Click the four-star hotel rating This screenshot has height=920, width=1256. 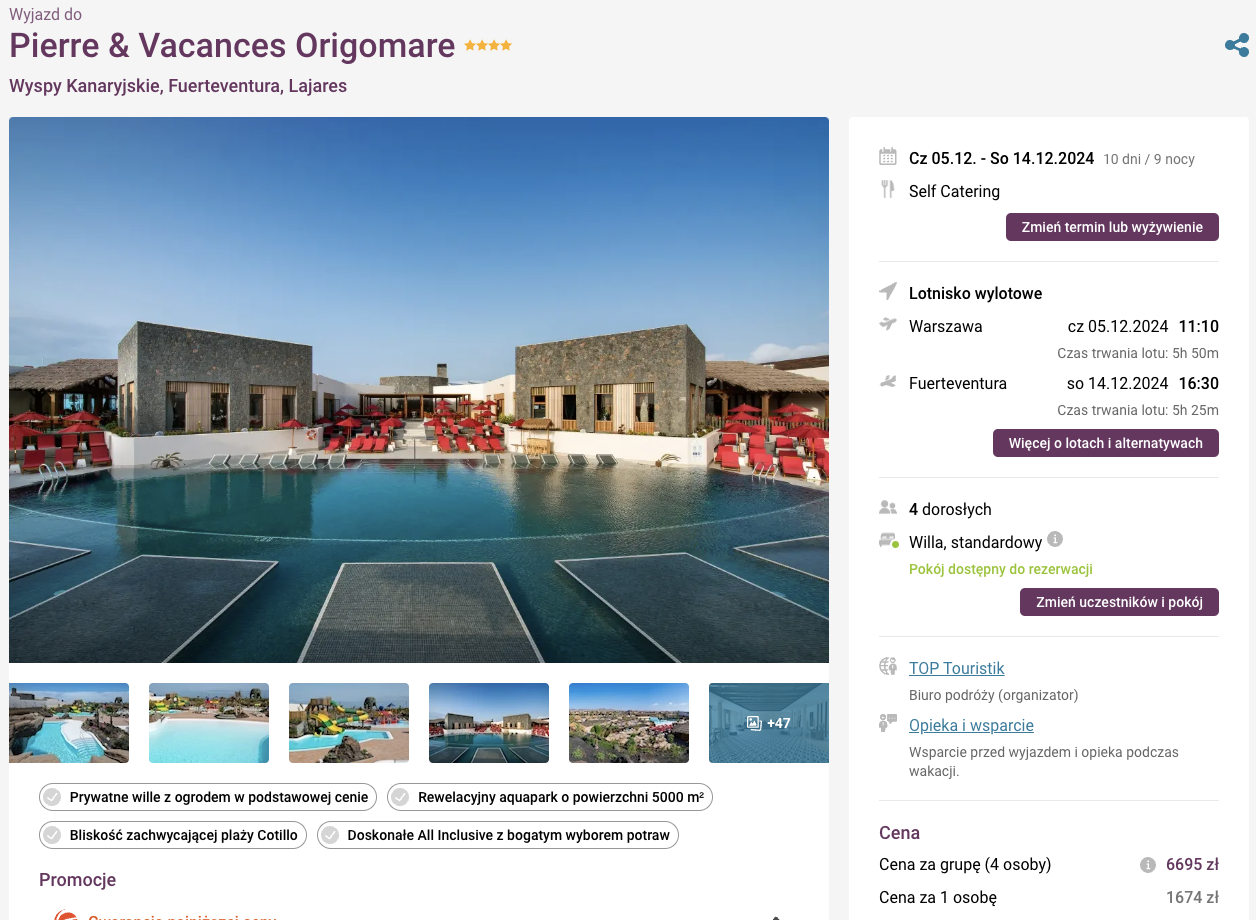488,46
